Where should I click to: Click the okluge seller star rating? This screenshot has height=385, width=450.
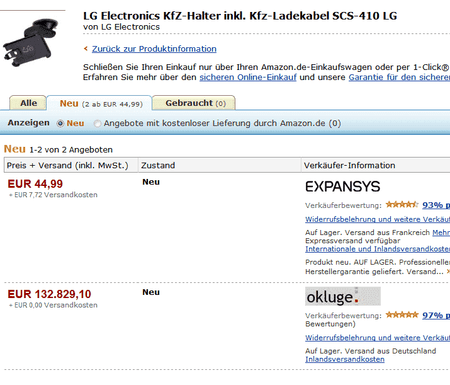[402, 314]
